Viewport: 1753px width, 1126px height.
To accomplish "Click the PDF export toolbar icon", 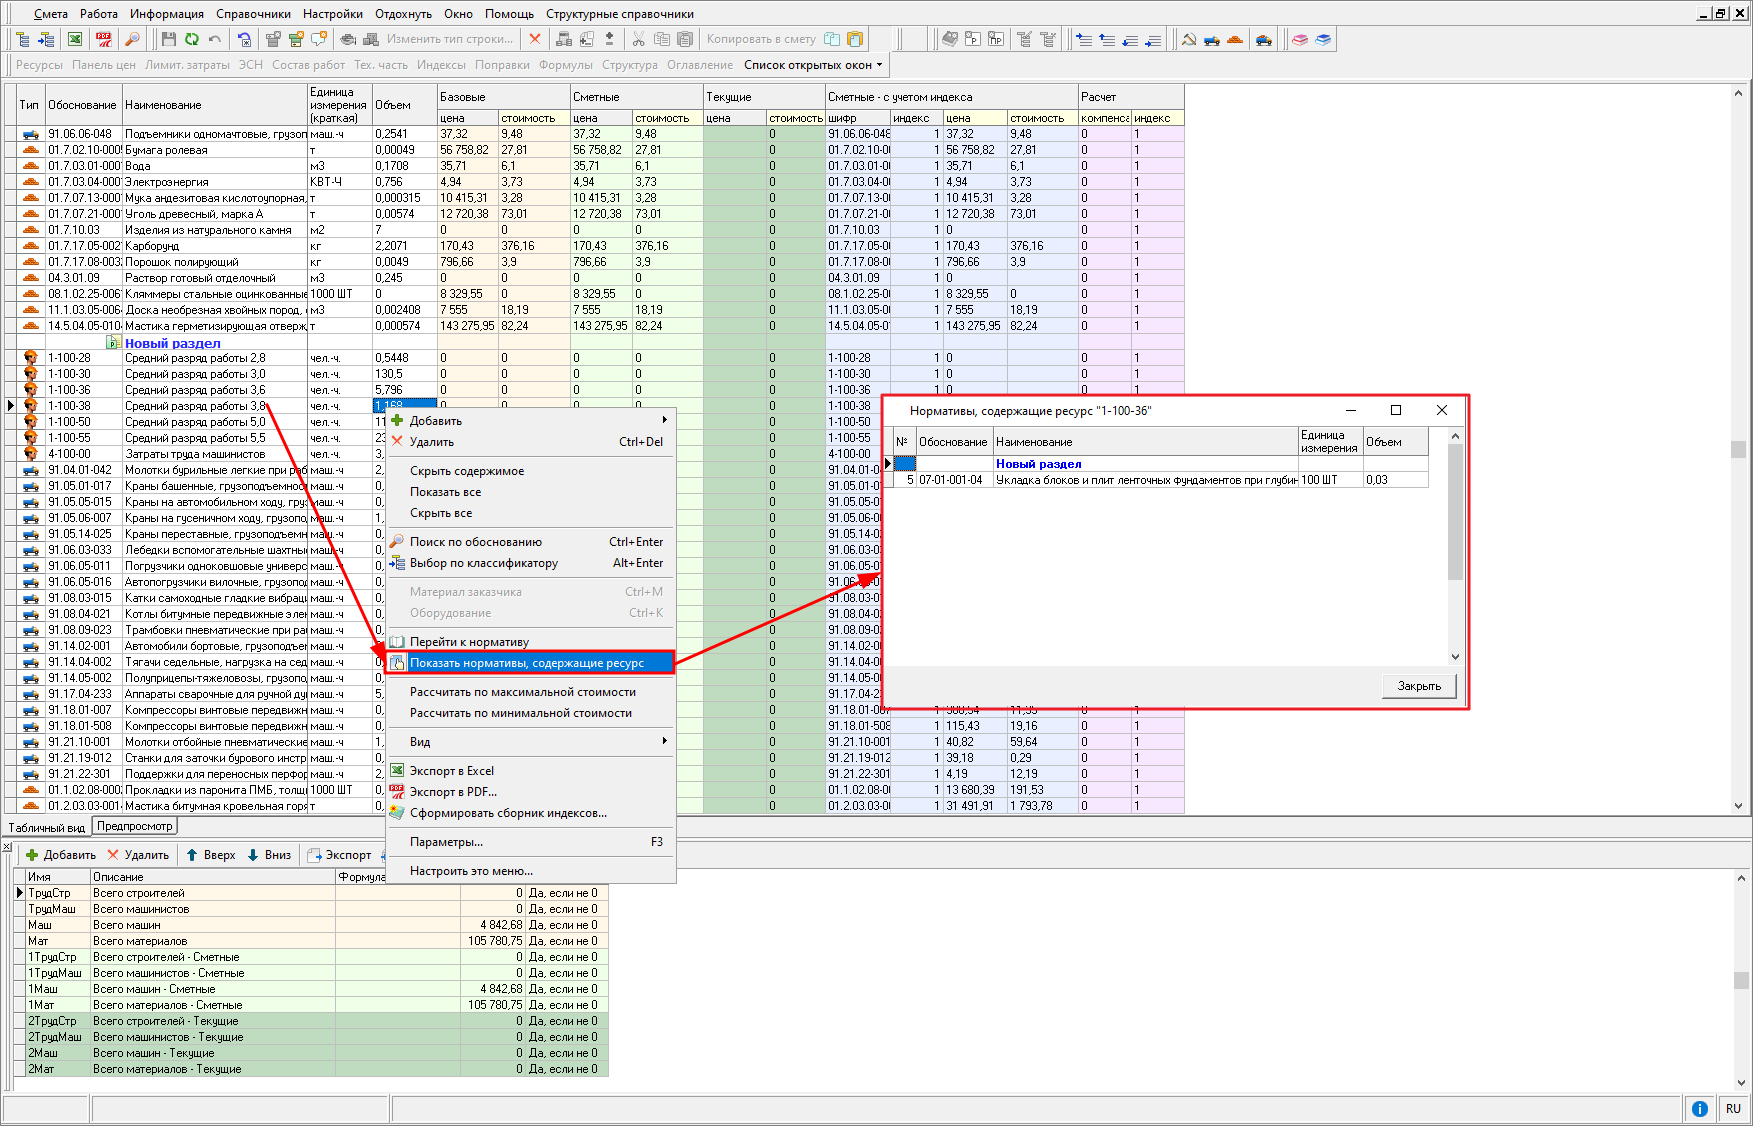I will (x=103, y=39).
